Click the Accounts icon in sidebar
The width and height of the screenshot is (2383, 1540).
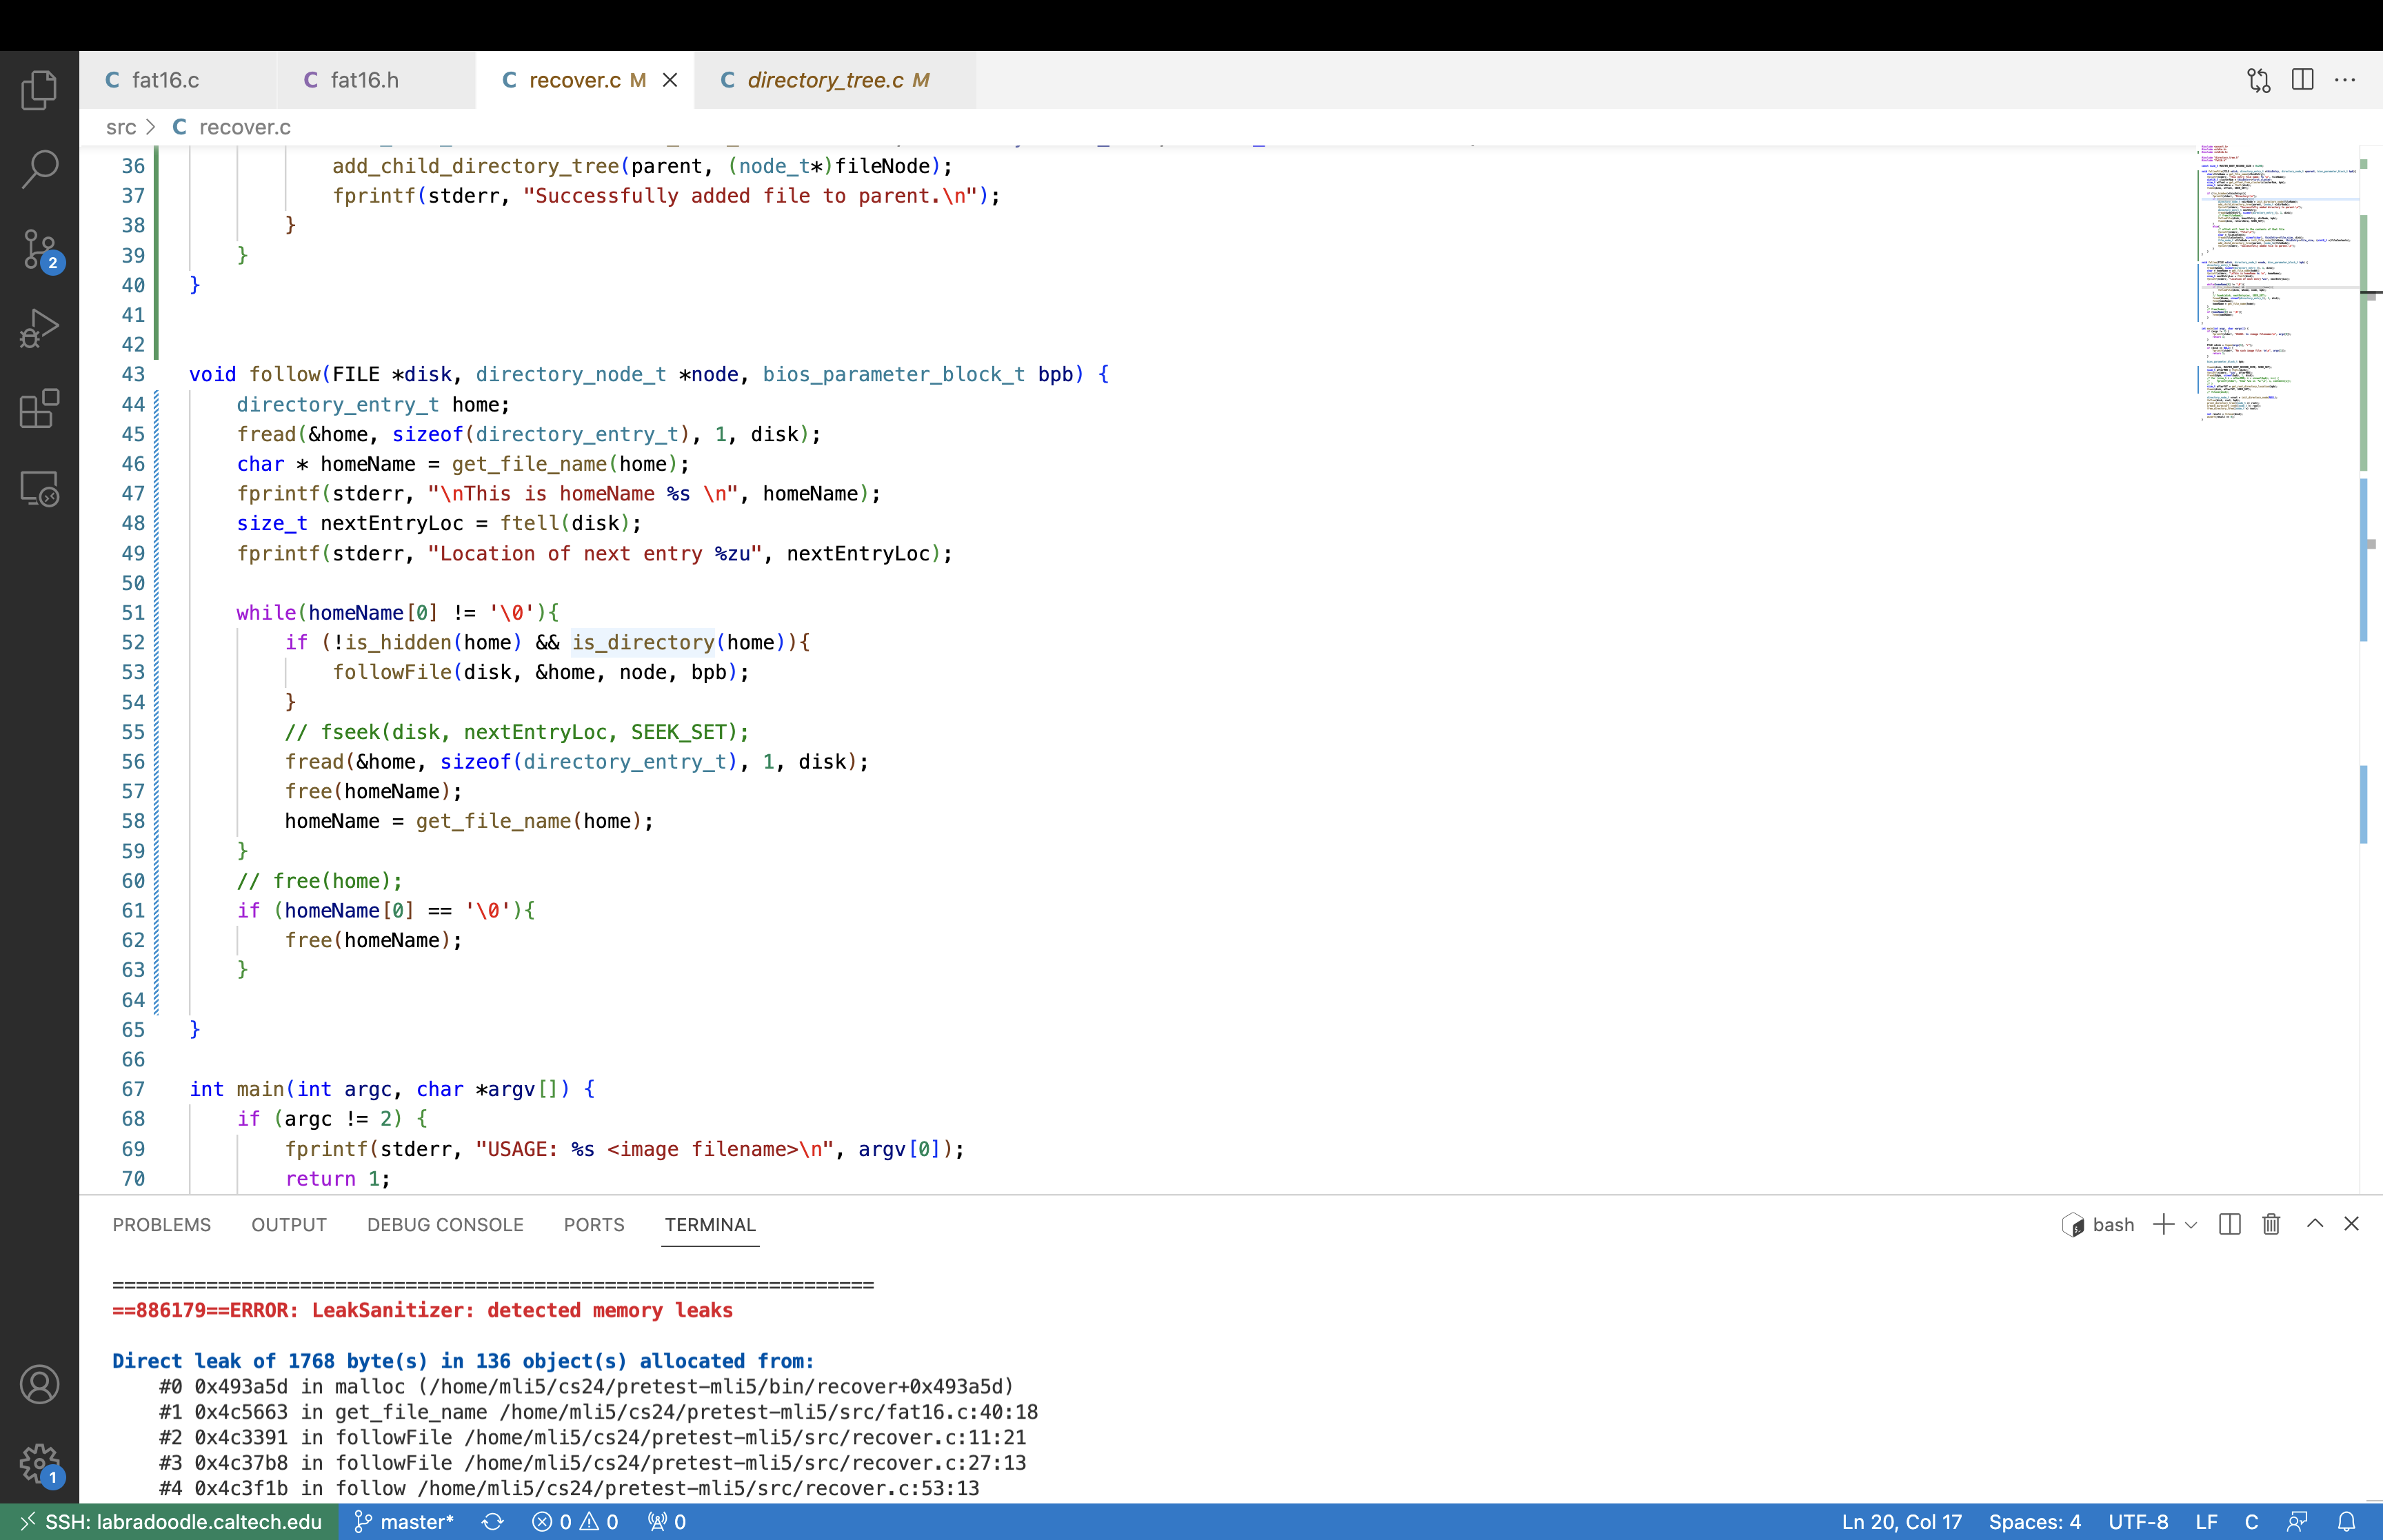[x=39, y=1384]
